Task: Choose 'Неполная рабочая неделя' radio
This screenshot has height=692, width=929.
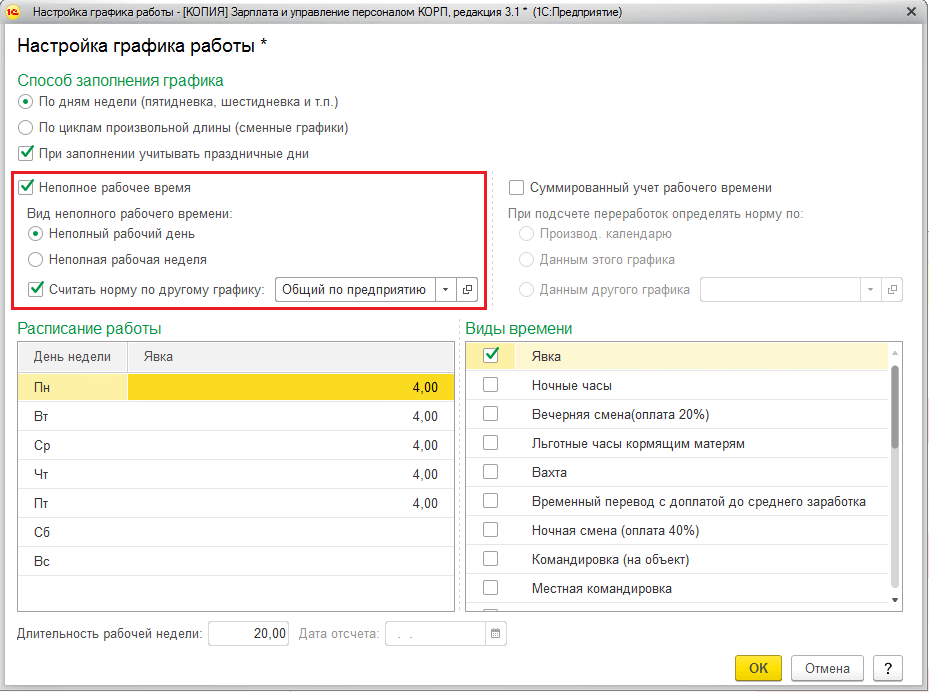Action: click(x=36, y=260)
